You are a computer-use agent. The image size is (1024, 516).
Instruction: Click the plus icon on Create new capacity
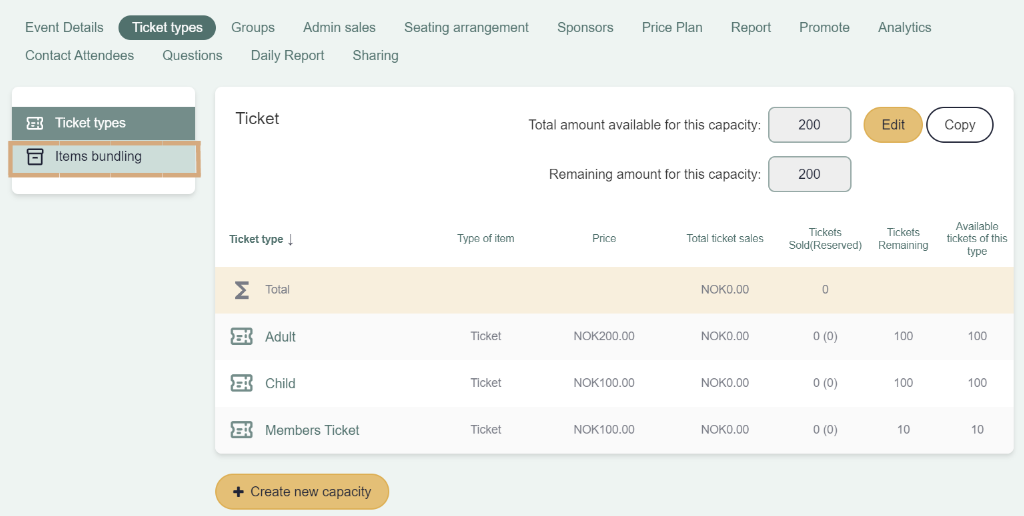238,492
